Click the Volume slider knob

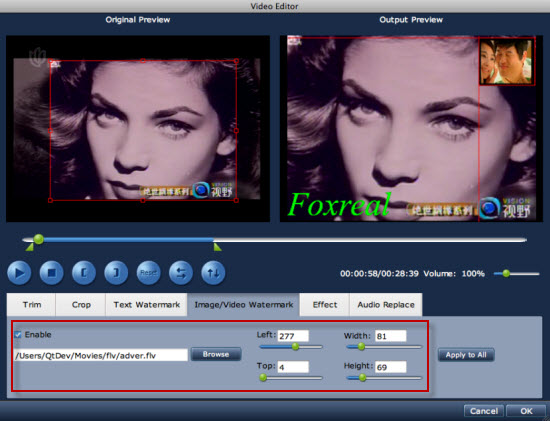click(506, 273)
